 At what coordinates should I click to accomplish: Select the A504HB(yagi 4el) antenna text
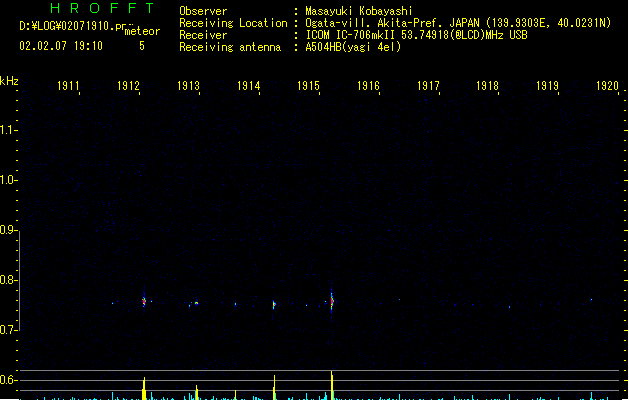tap(353, 47)
